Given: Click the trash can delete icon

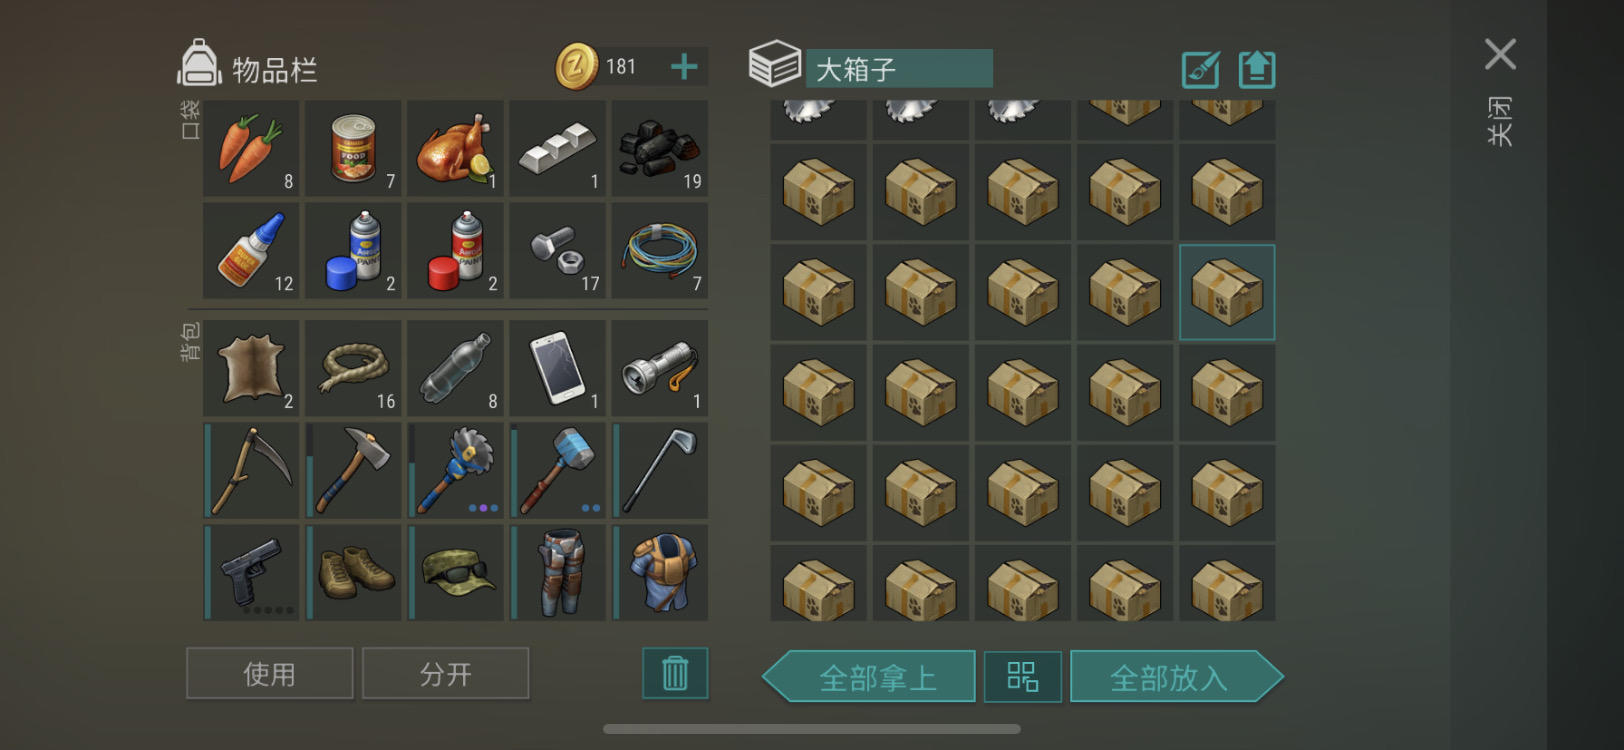Looking at the screenshot, I should (675, 673).
